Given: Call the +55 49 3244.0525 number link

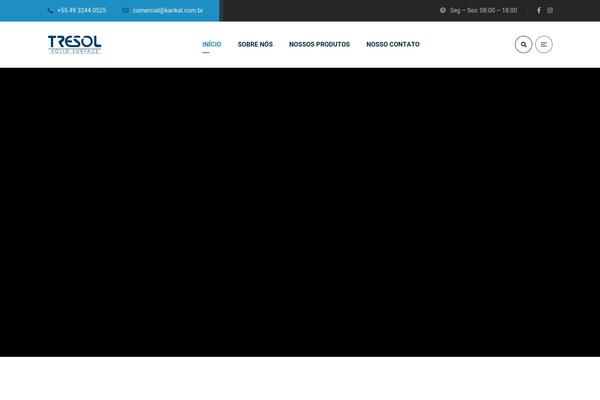Looking at the screenshot, I should [82, 10].
